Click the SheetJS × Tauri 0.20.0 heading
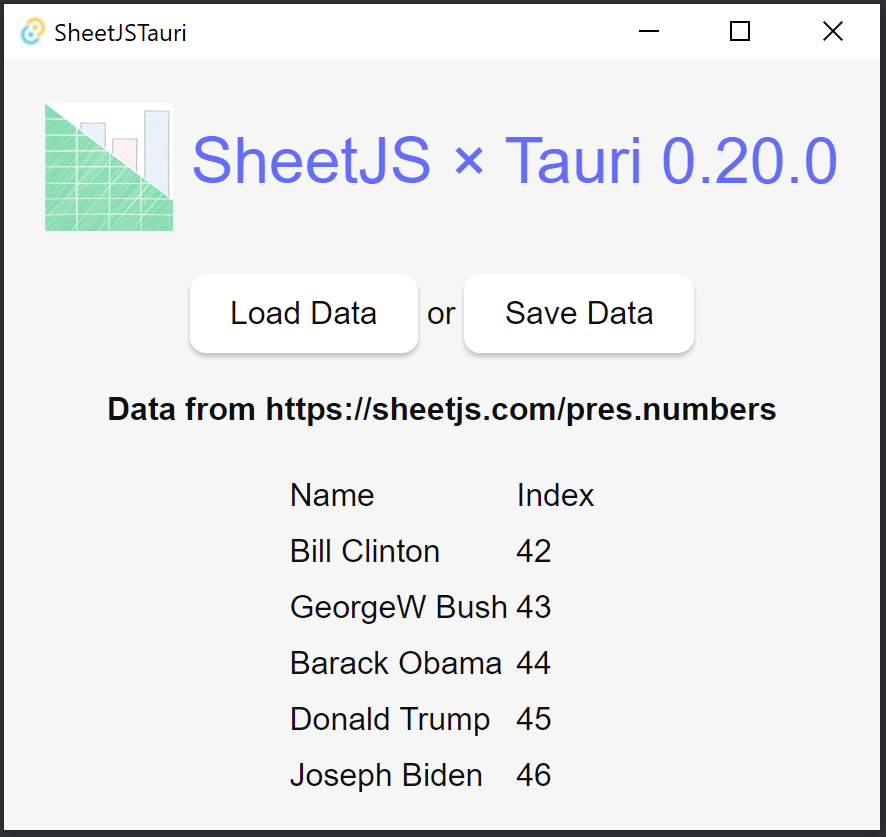 (514, 160)
